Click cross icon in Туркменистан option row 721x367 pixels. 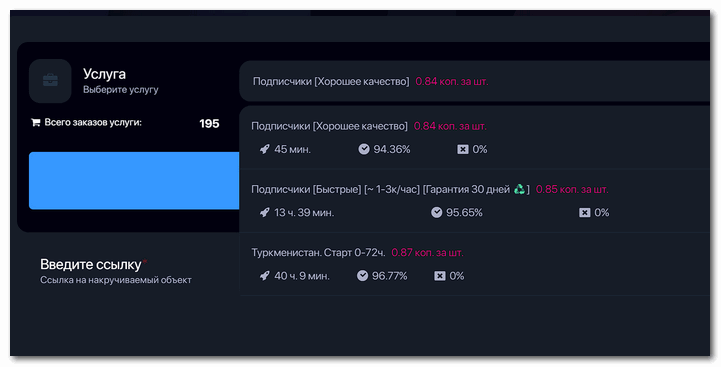pos(440,276)
